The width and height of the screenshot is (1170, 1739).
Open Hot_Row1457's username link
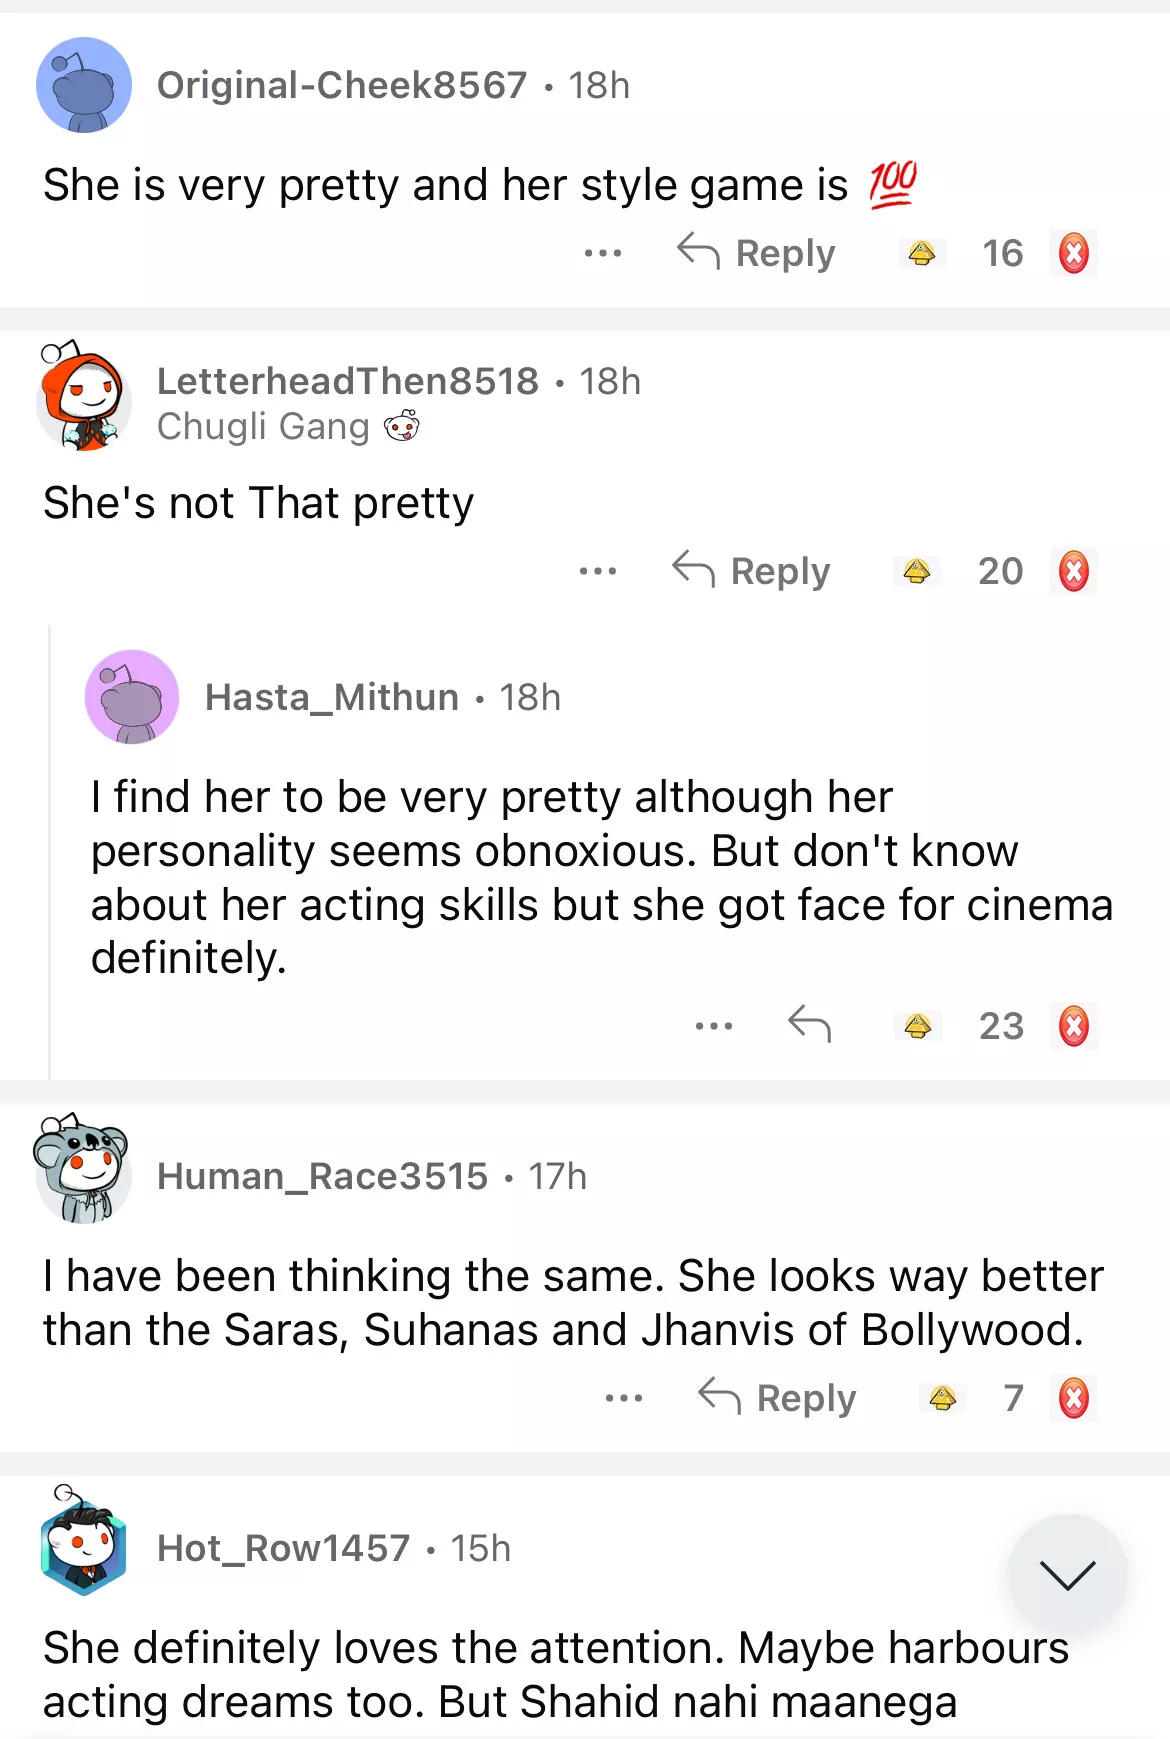[x=283, y=1548]
